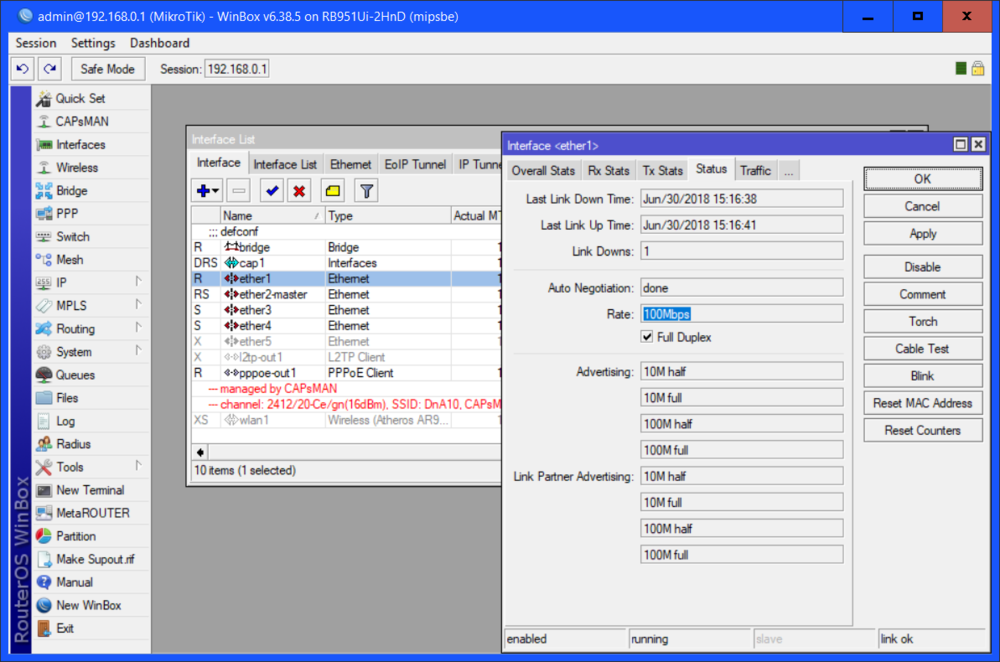This screenshot has width=1000, height=662.
Task: Switch to Ethernet tab in Interface List
Action: click(x=350, y=165)
